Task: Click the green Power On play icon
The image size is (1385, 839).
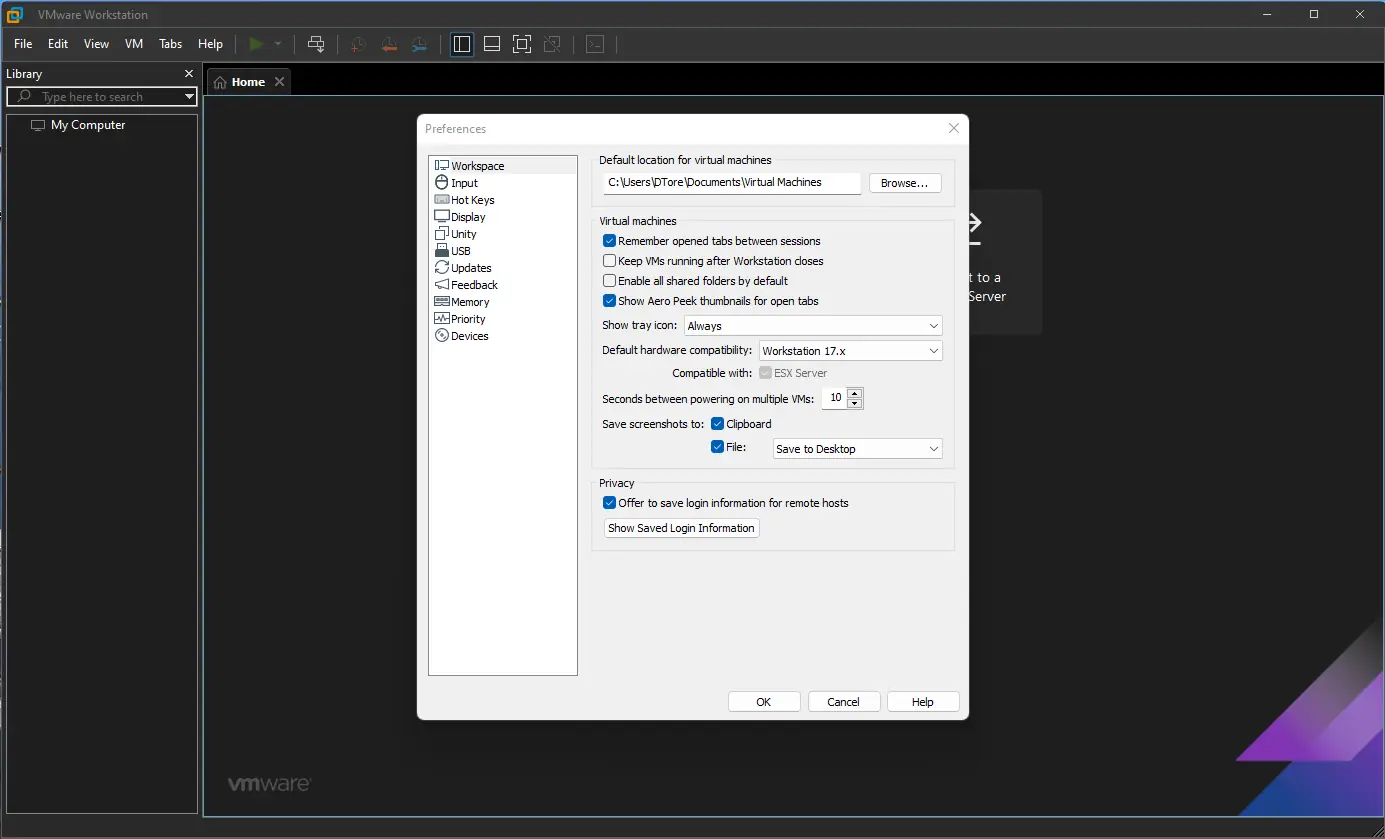Action: pyautogui.click(x=256, y=44)
